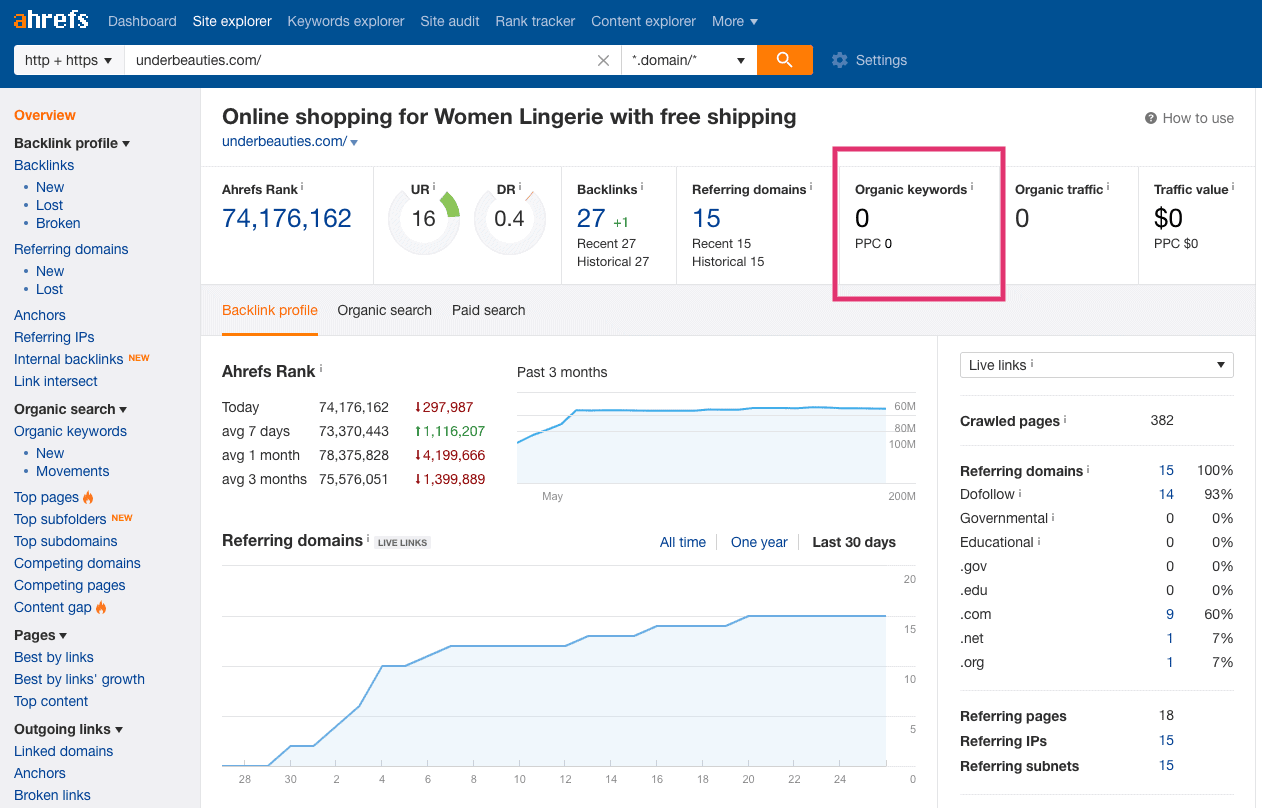Switch to the Paid search tab
Image resolution: width=1262 pixels, height=808 pixels.
(x=488, y=310)
